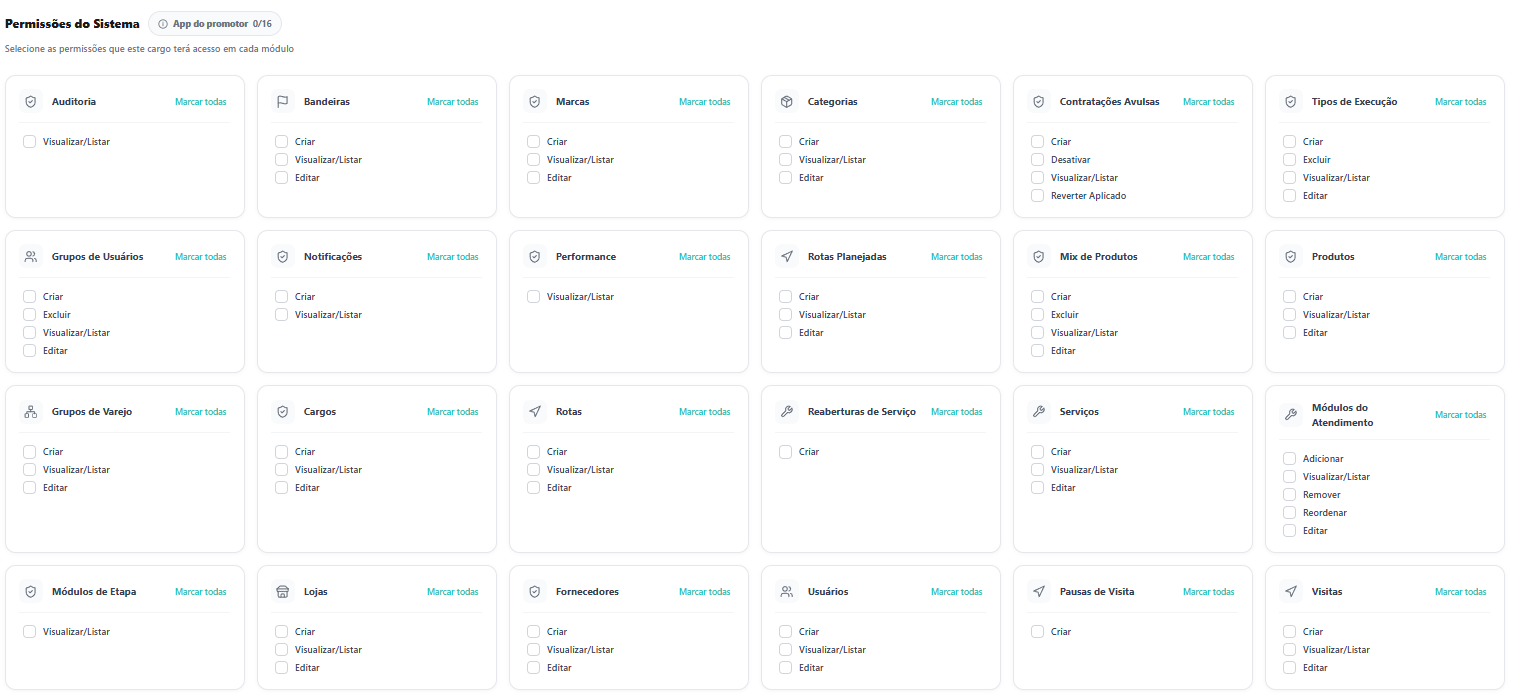The width and height of the screenshot is (1522, 697).
Task: Click the shield icon next to Auditoria
Action: tap(31, 102)
